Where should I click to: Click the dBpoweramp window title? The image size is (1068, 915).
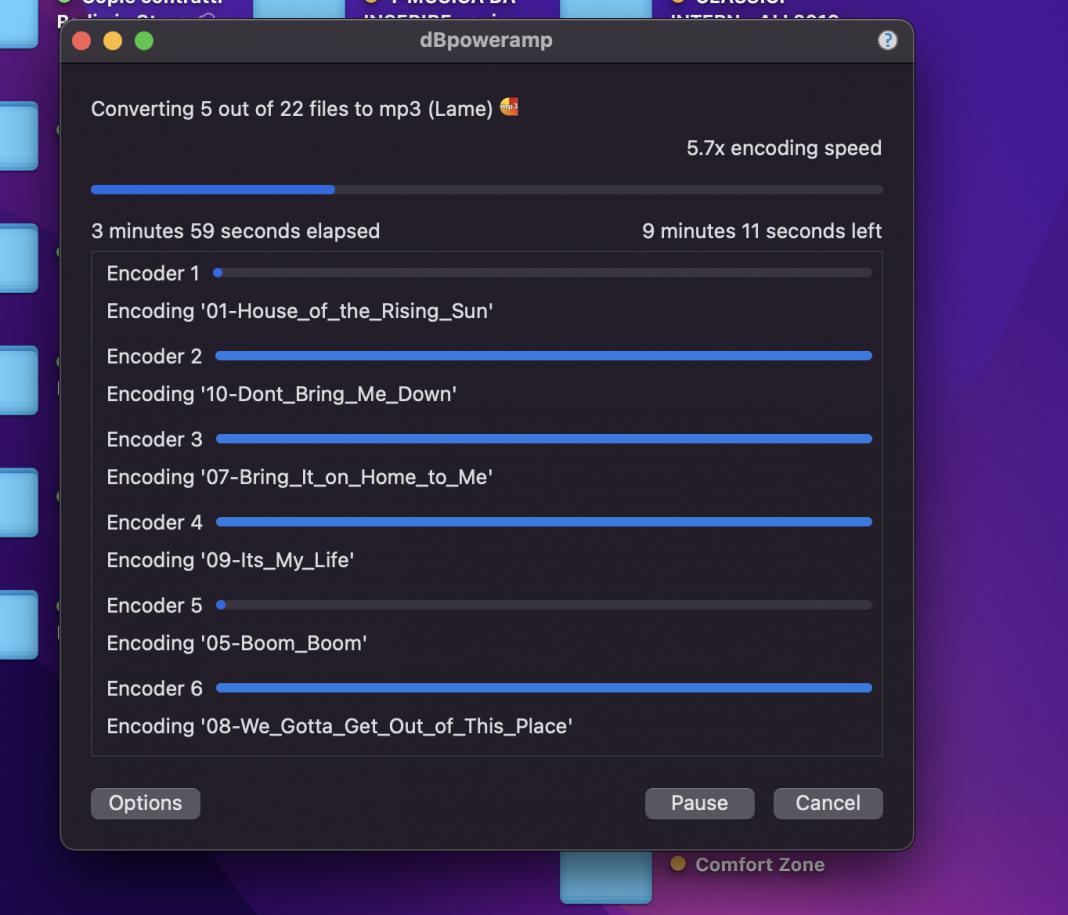click(x=486, y=41)
